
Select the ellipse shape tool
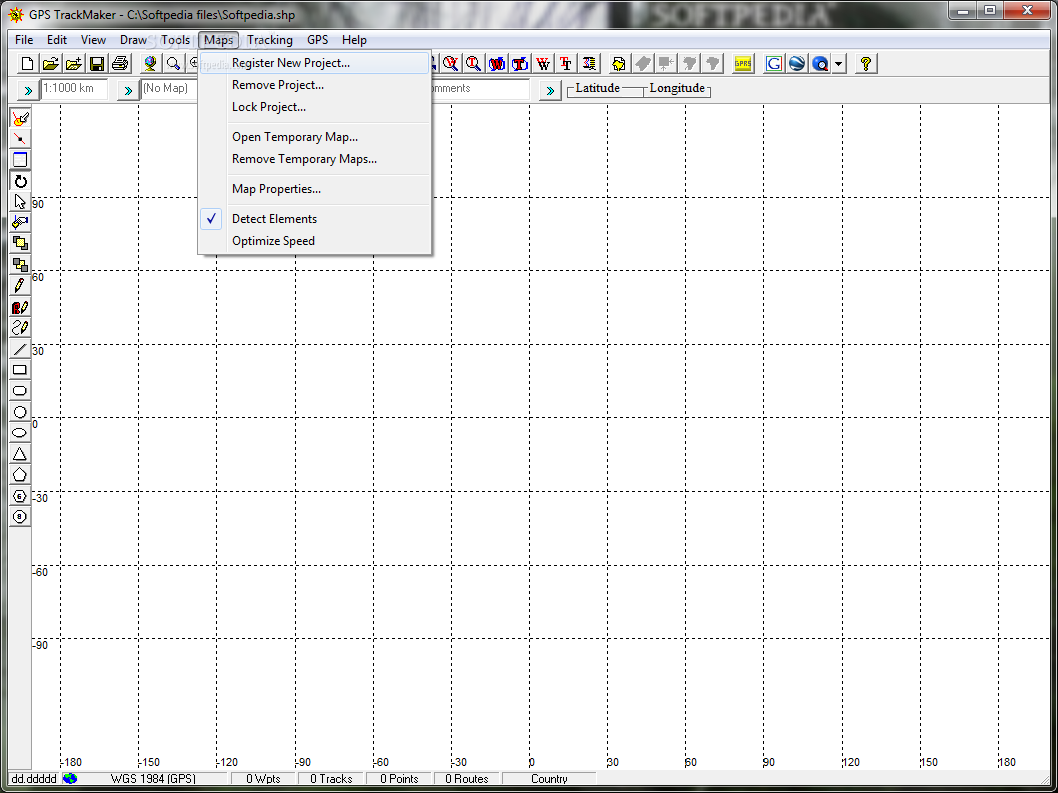point(20,433)
